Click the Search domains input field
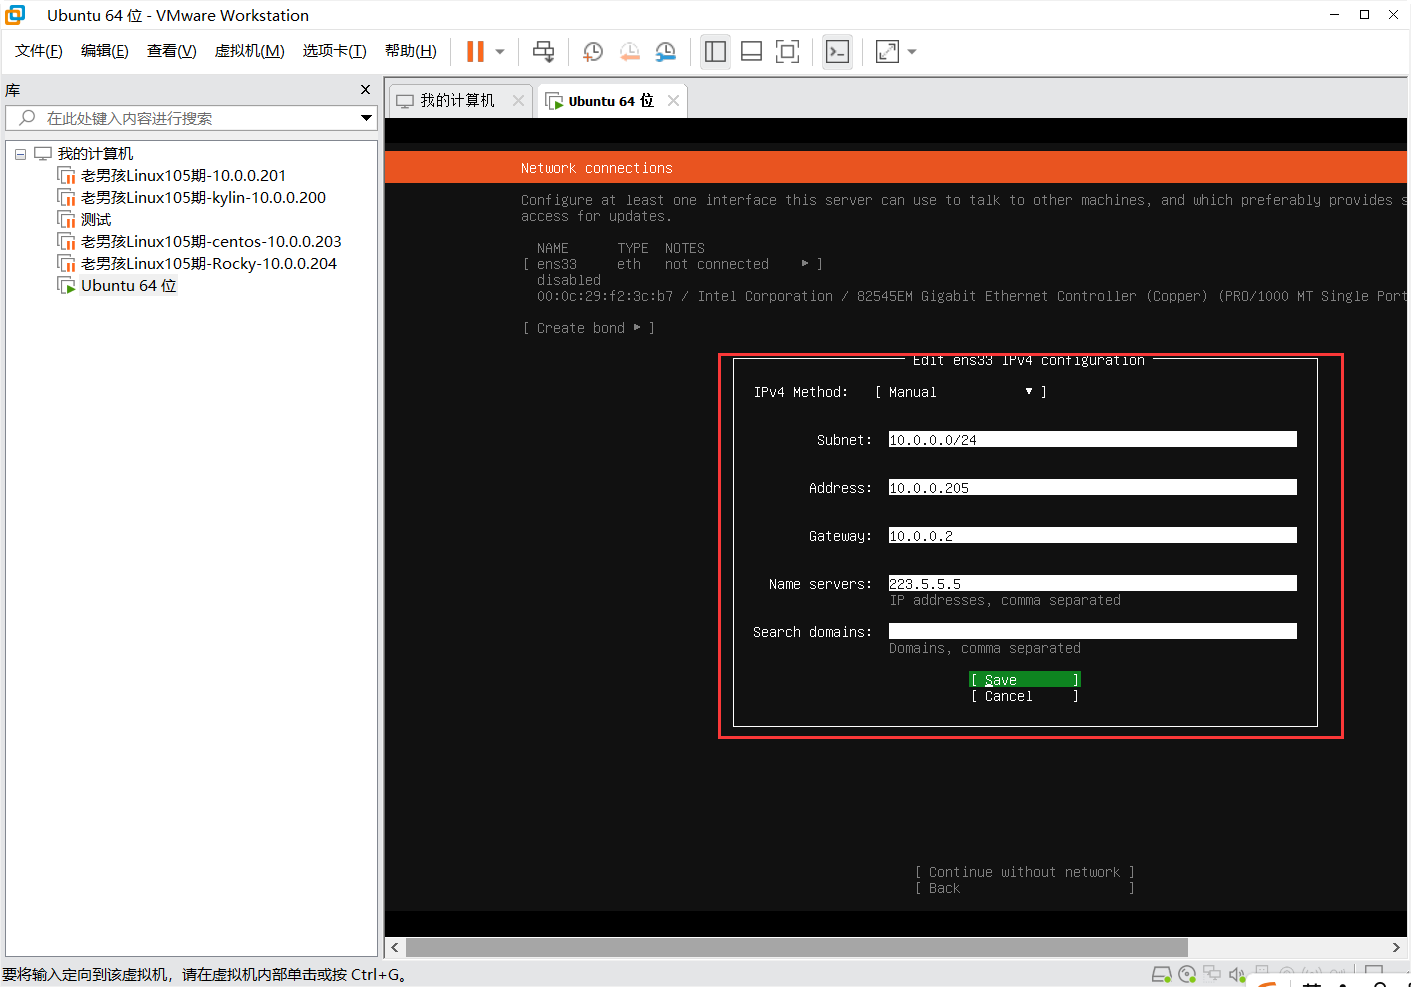This screenshot has height=987, width=1411. coord(1093,632)
